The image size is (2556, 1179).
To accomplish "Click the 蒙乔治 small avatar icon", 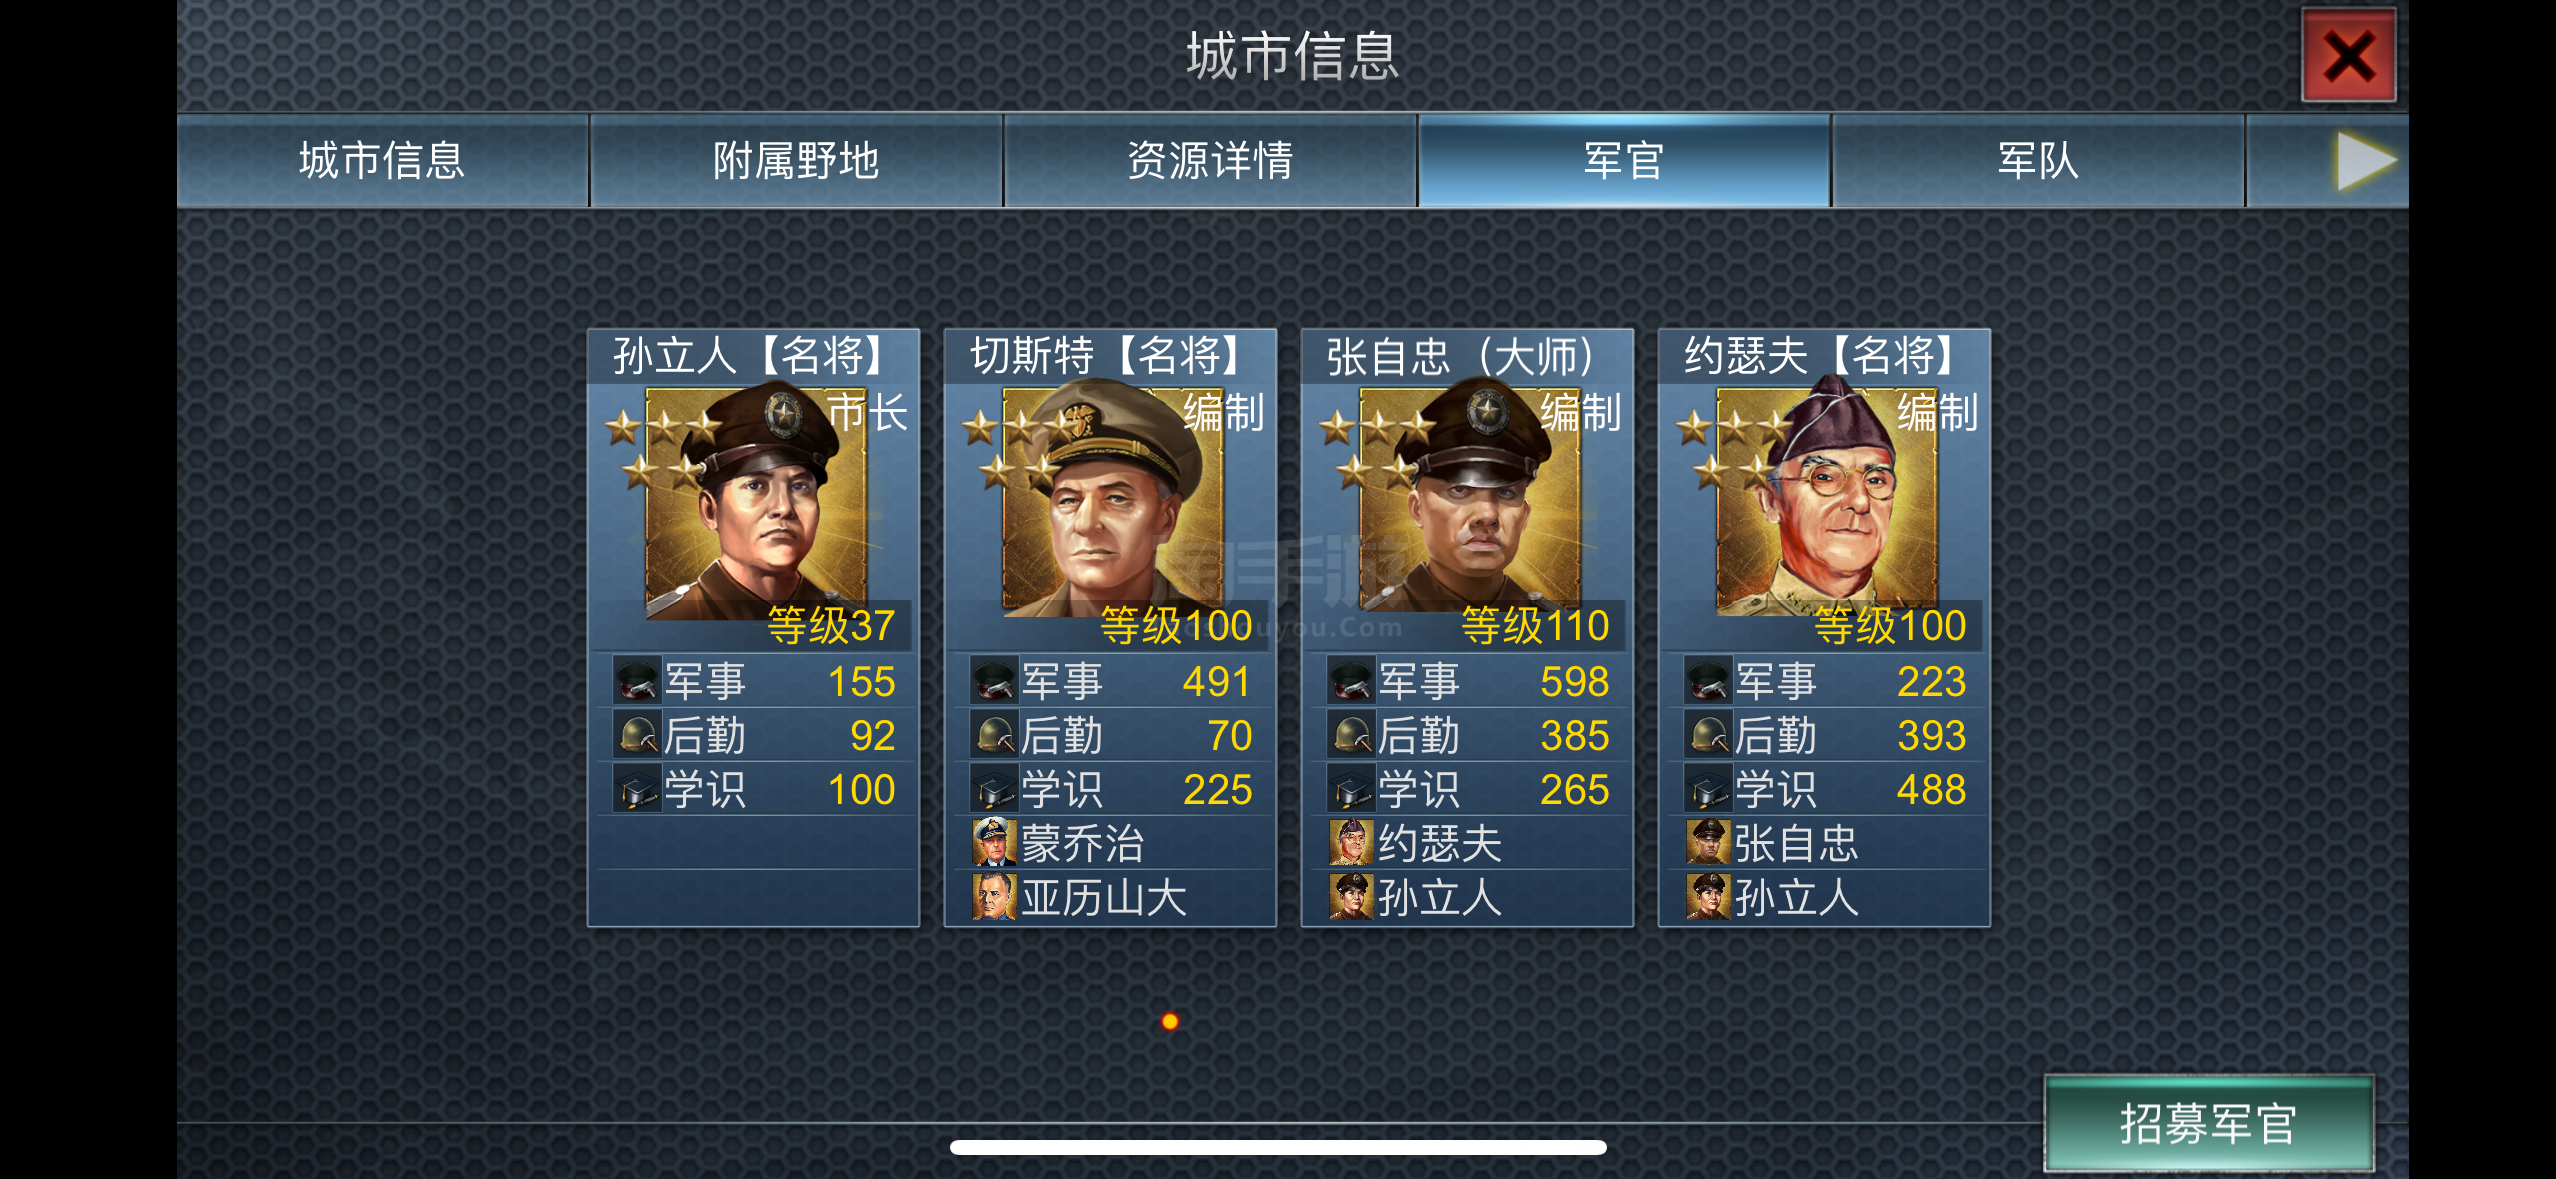I will [995, 843].
